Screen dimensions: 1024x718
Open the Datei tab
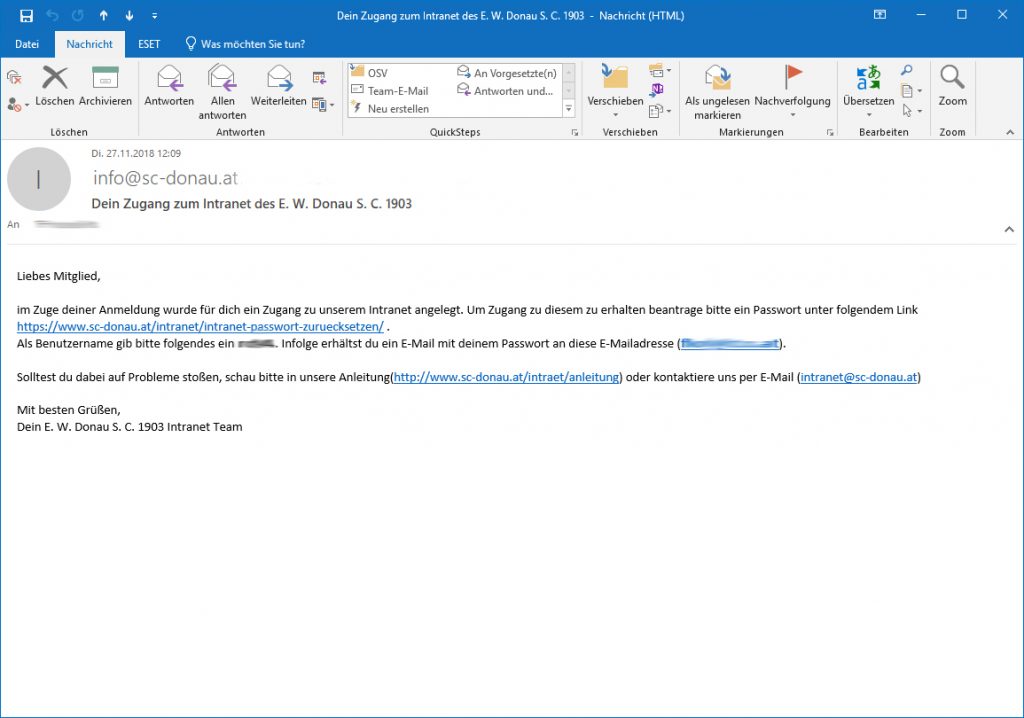pos(27,44)
